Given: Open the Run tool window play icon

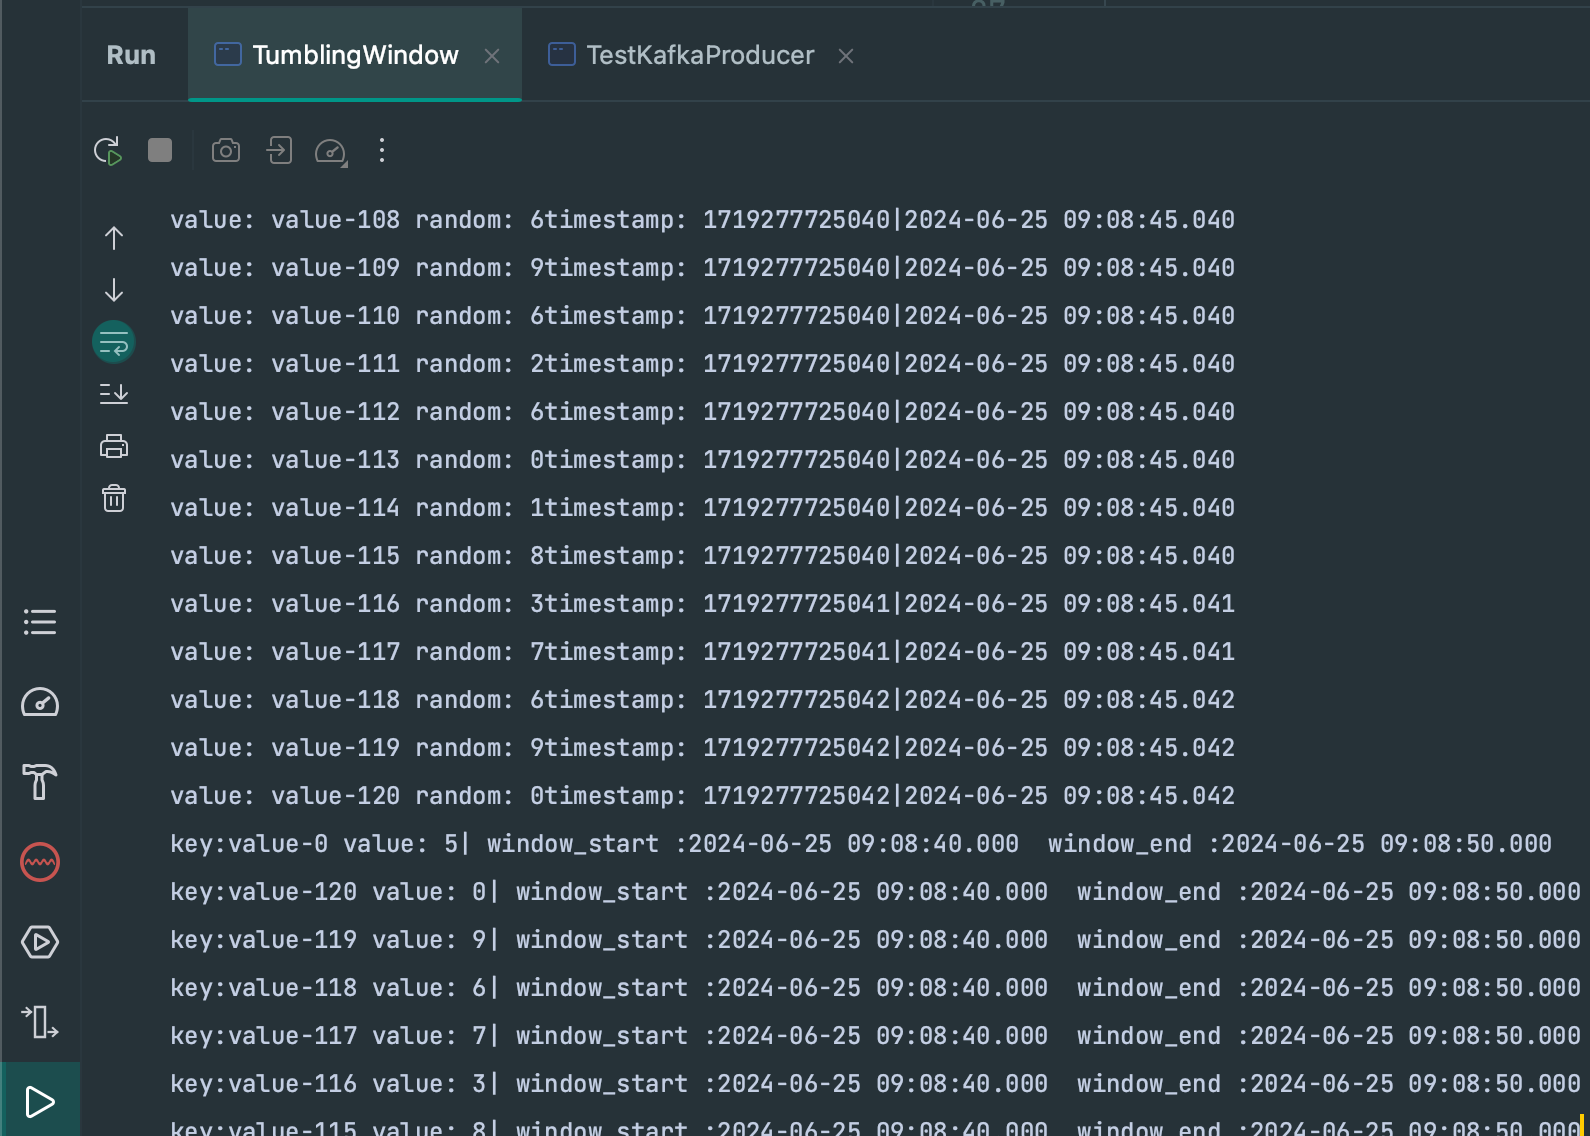Looking at the screenshot, I should point(40,1102).
